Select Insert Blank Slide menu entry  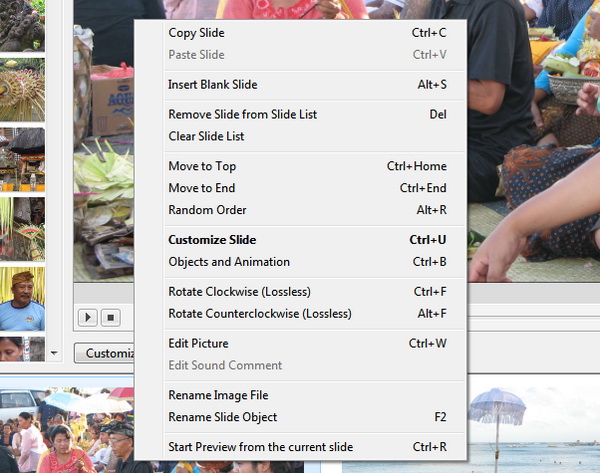(x=212, y=85)
